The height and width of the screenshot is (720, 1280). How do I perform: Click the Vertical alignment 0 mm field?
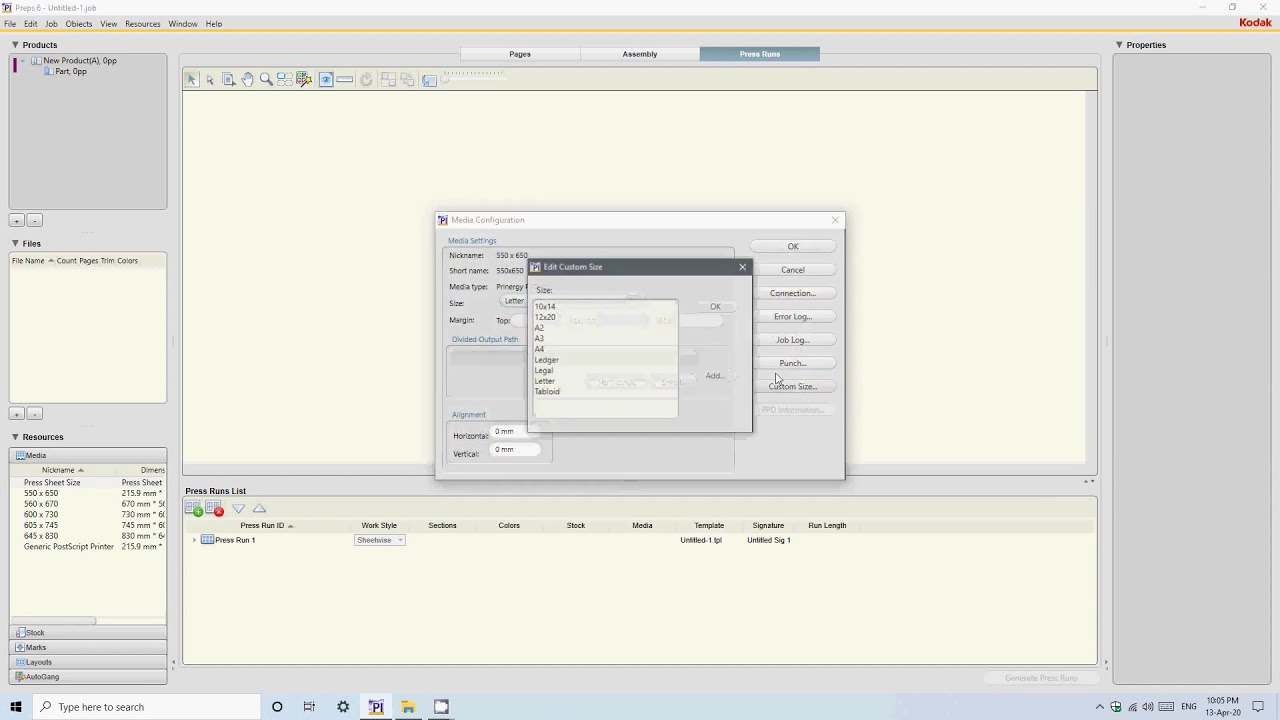pyautogui.click(x=516, y=450)
